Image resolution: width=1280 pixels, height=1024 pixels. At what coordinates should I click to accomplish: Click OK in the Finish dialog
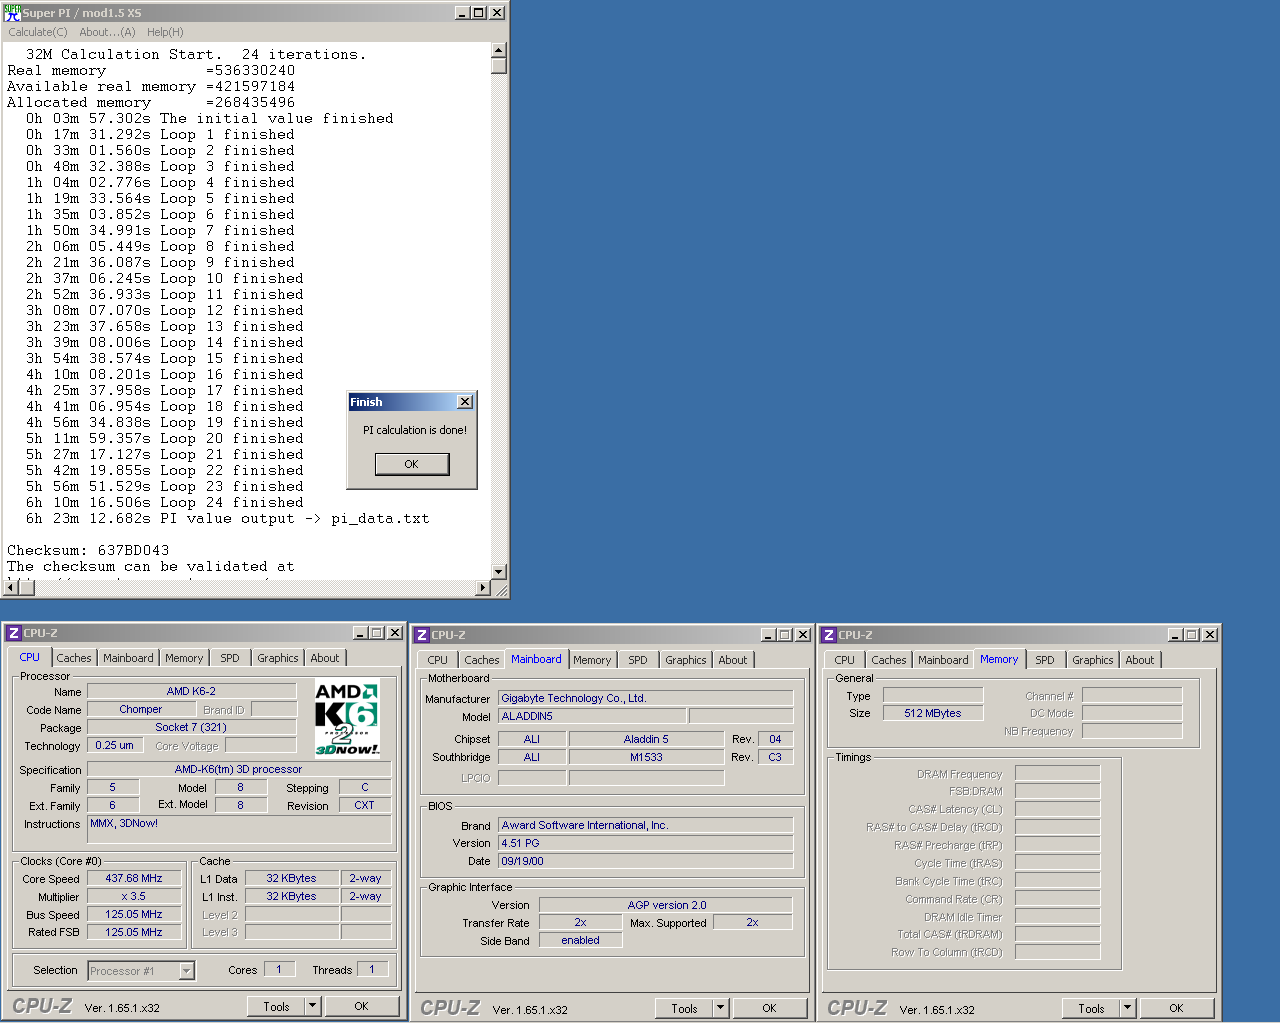pyautogui.click(x=412, y=464)
